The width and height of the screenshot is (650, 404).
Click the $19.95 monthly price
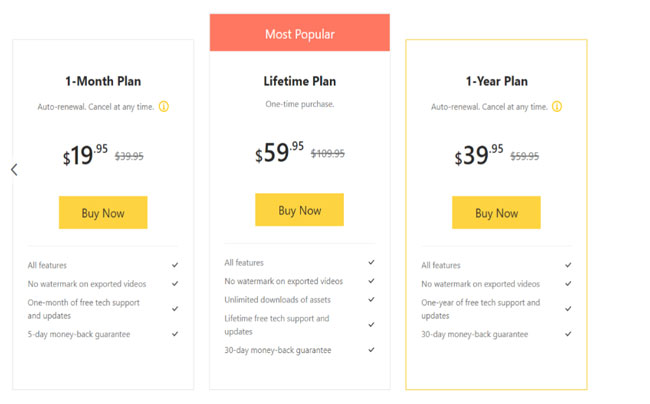pos(85,155)
